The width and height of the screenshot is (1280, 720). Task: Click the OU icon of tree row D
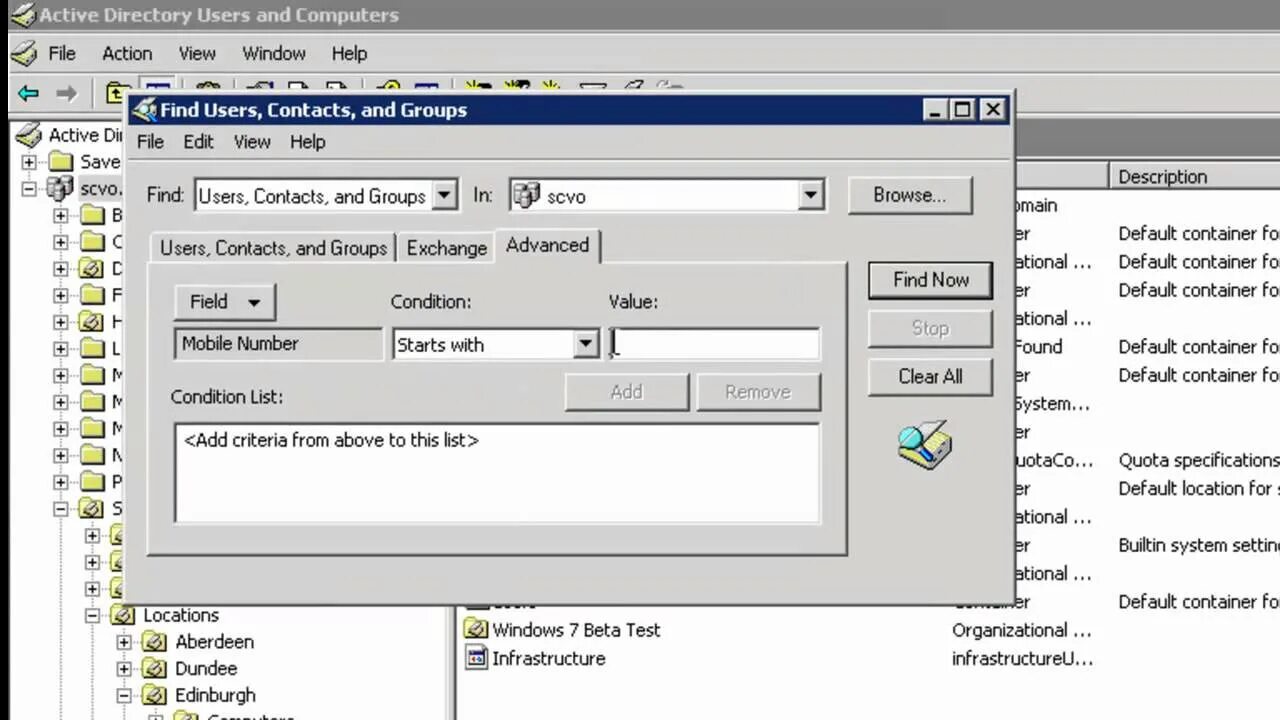click(92, 268)
